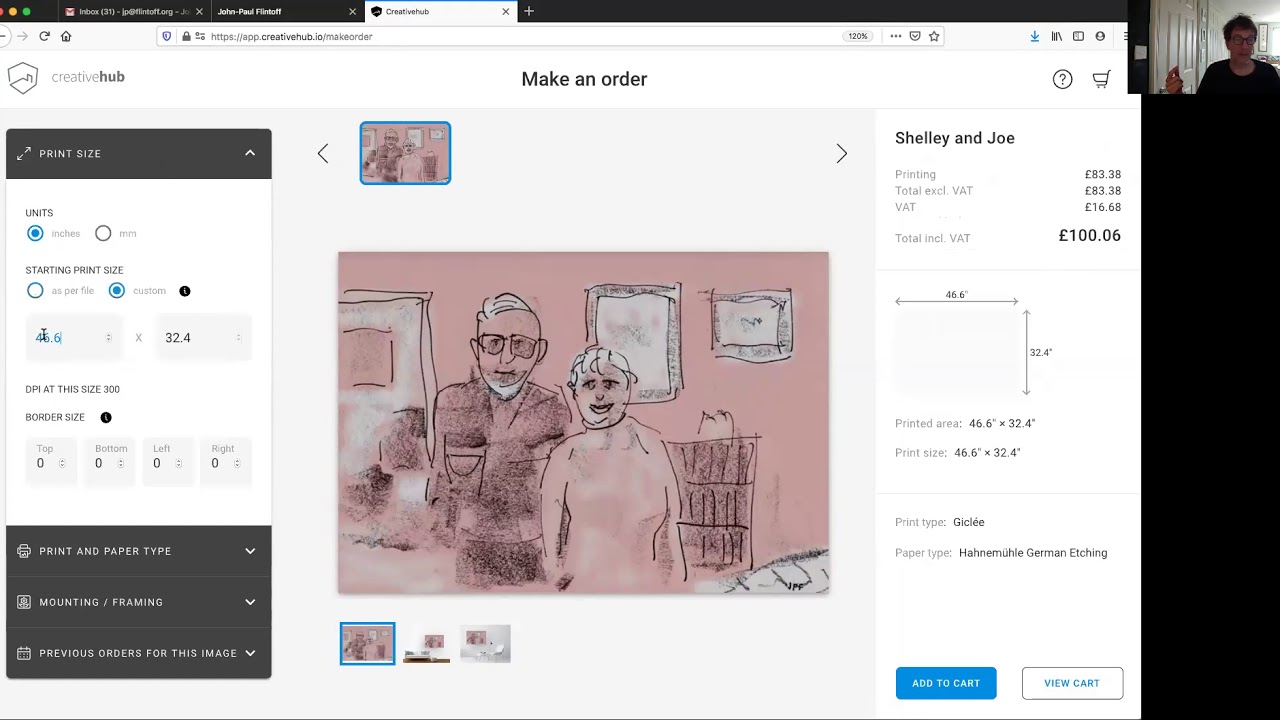
Task: Select the top image thumbnail
Action: 405,153
